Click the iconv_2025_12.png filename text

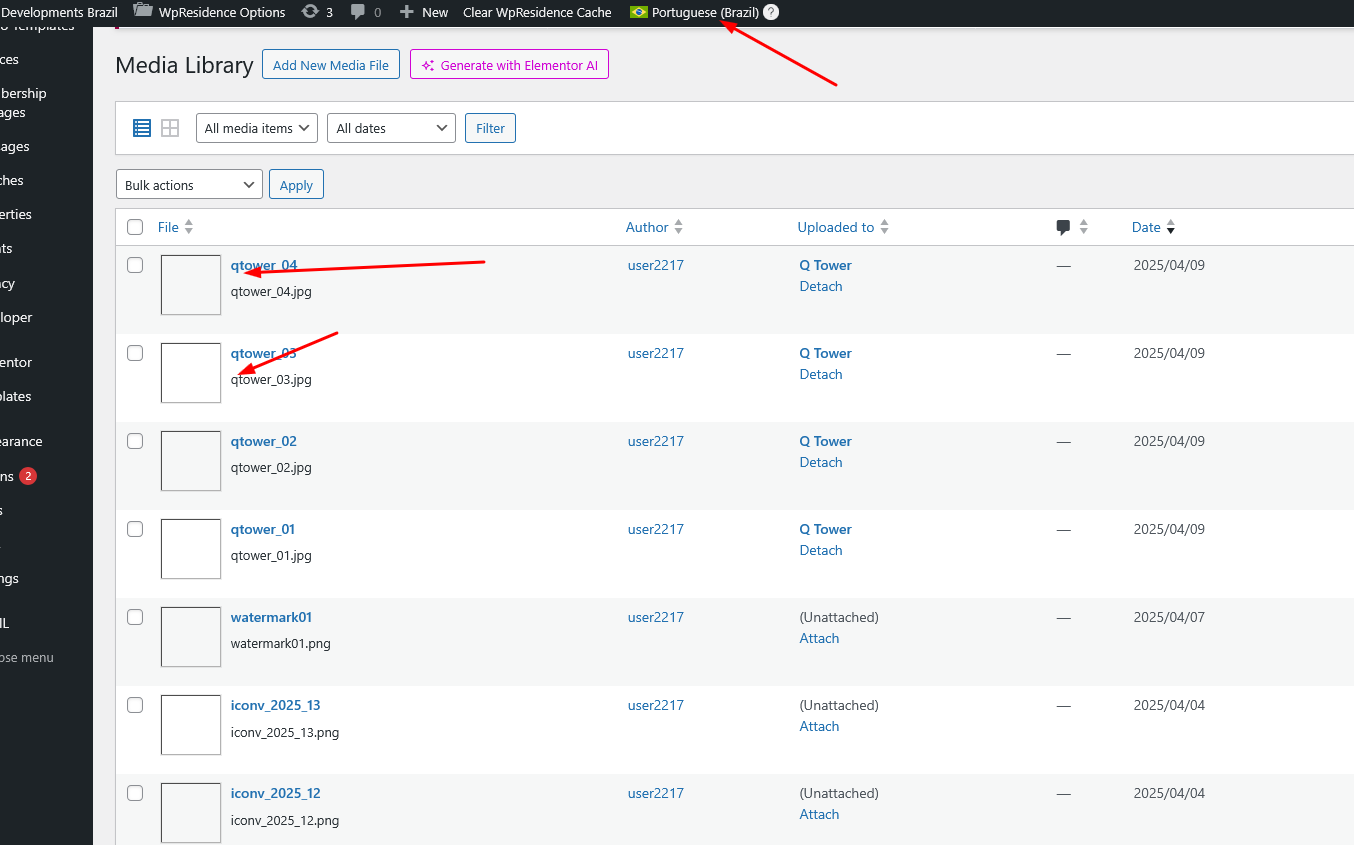point(285,820)
